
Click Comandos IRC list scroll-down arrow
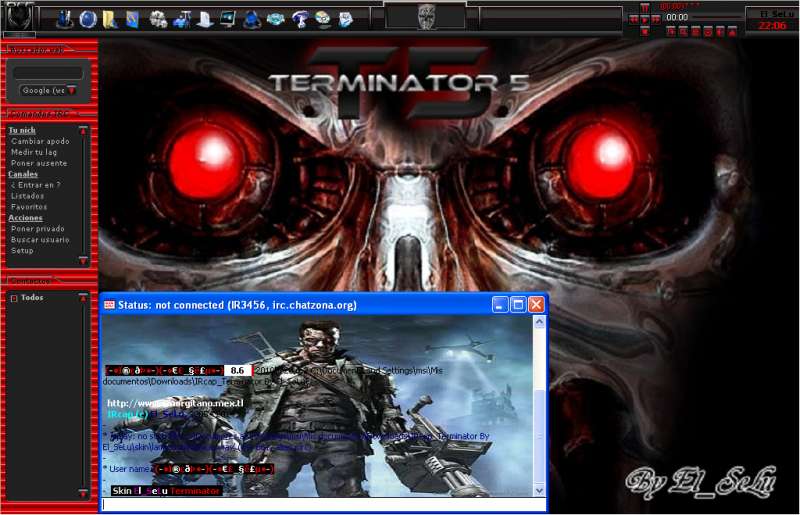83,261
